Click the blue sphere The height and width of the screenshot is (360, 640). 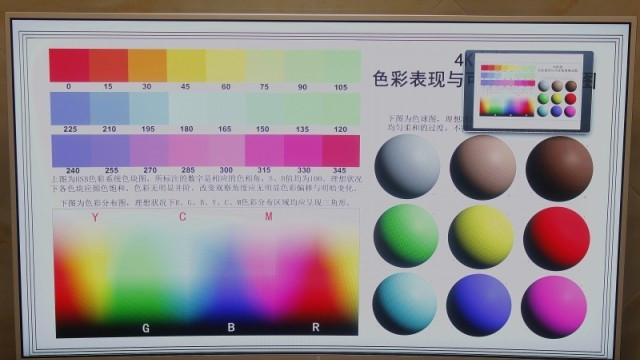click(x=479, y=305)
